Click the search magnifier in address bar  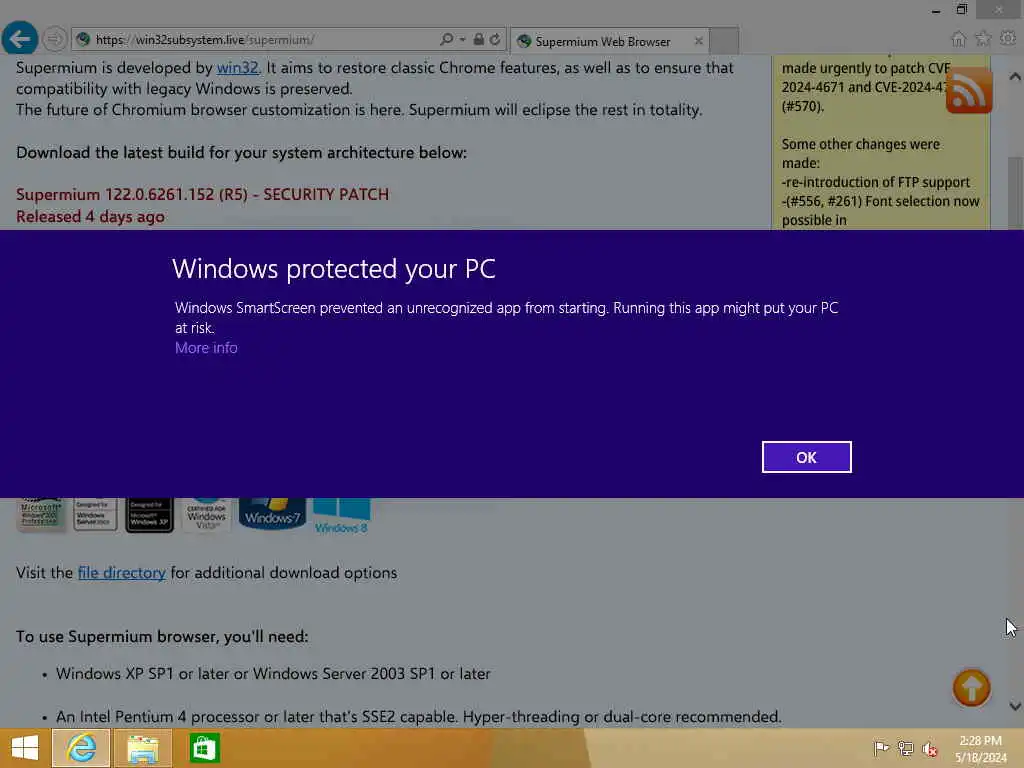pos(447,39)
